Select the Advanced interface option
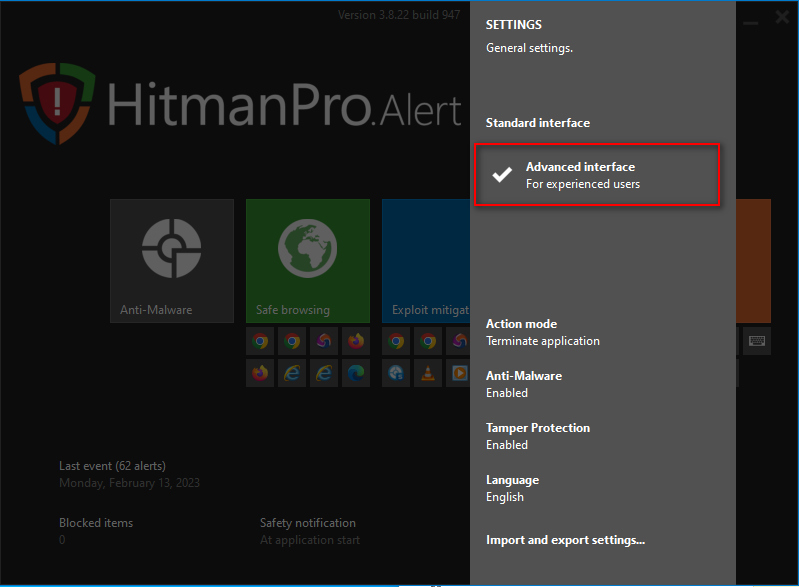The image size is (799, 587). click(x=597, y=175)
